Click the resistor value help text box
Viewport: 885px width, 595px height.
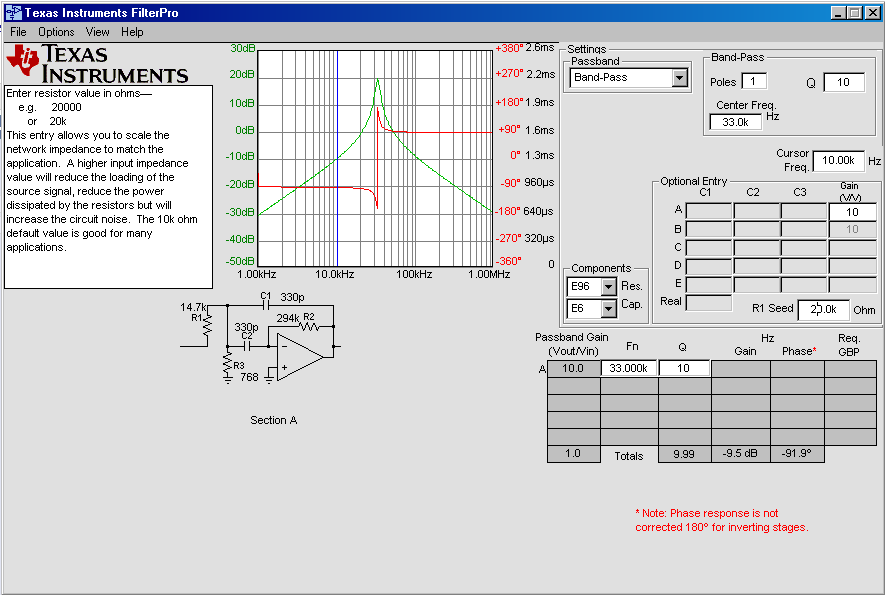pyautogui.click(x=108, y=187)
